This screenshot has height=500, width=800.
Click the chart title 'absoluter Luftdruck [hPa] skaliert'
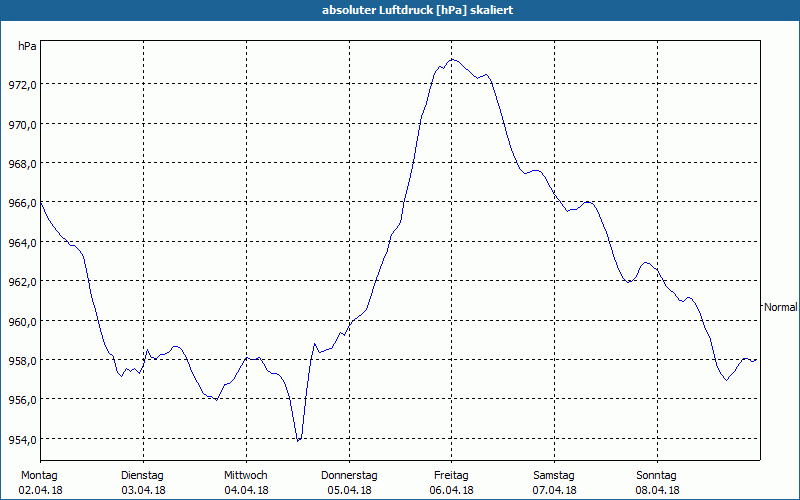click(417, 10)
